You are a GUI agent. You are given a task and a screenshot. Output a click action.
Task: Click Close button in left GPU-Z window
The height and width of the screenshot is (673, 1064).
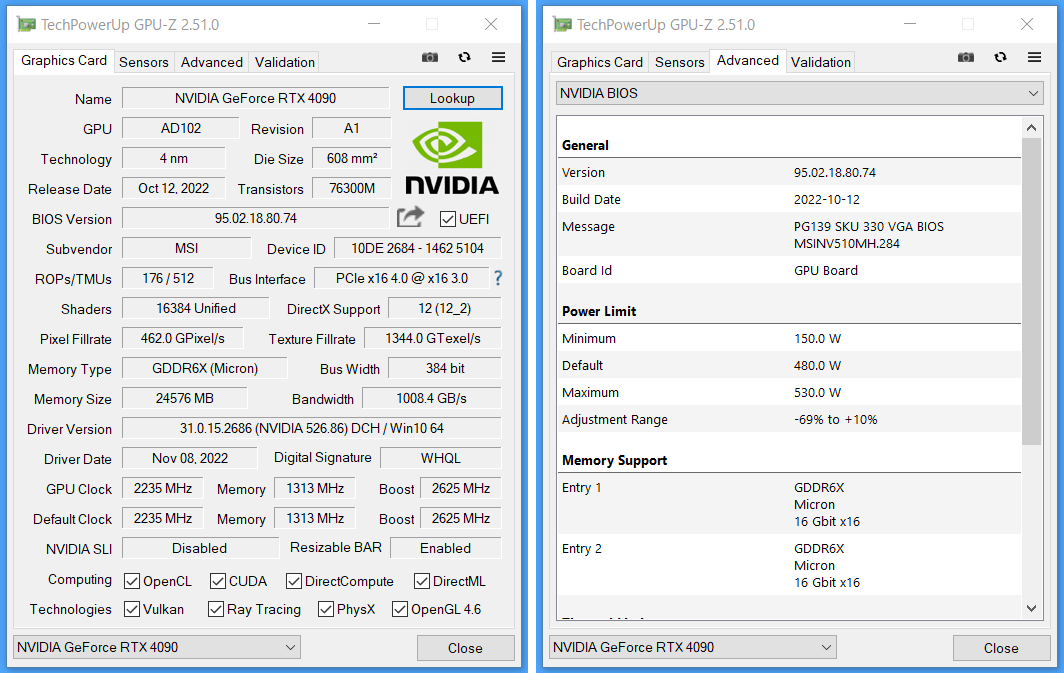tap(466, 648)
